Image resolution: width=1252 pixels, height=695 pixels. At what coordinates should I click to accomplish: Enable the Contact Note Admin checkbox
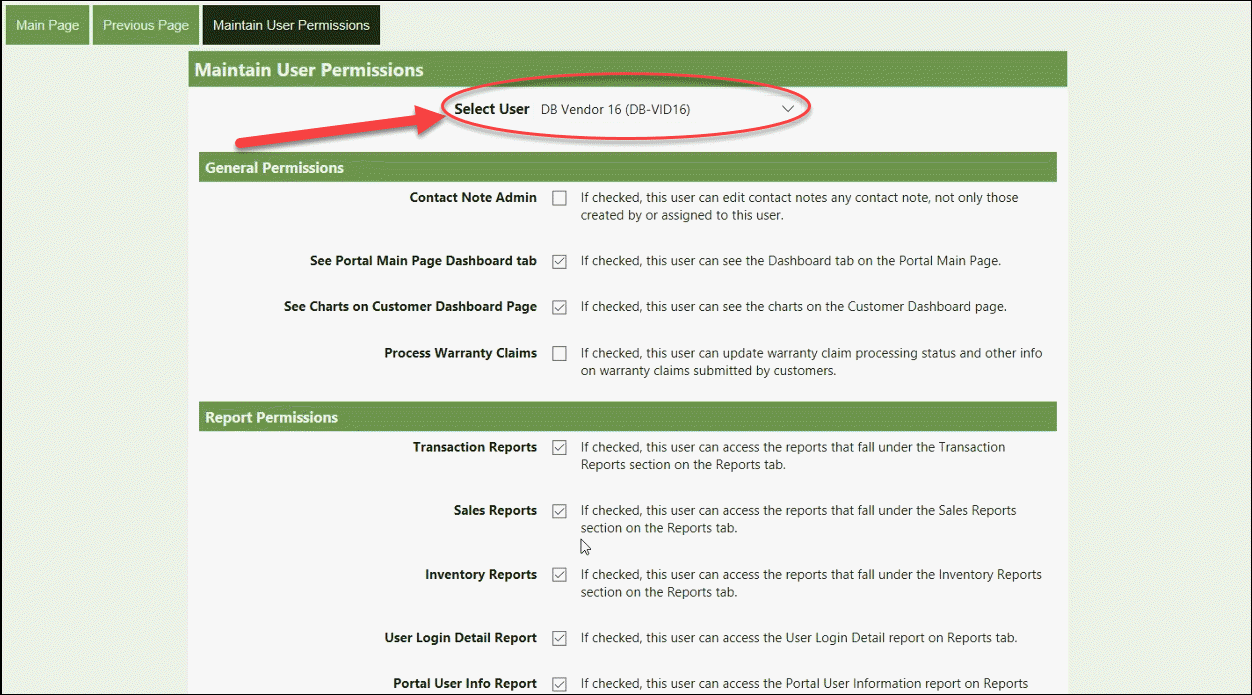(x=559, y=198)
